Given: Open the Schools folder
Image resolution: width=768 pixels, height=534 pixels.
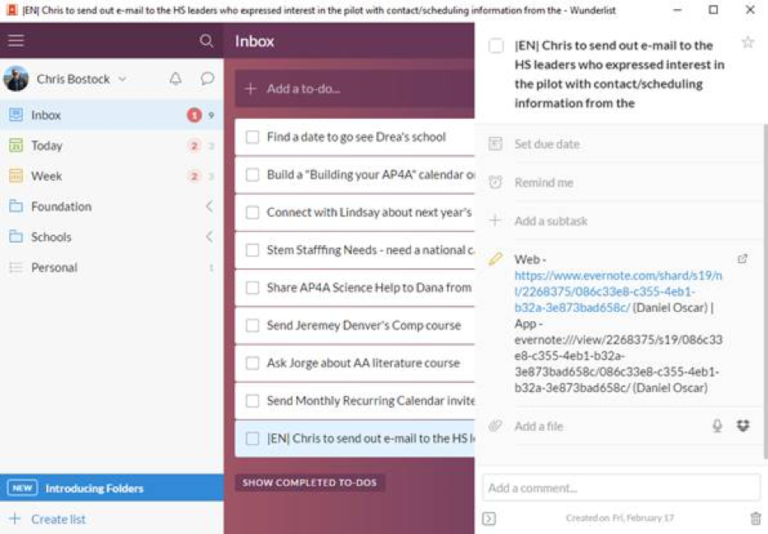Looking at the screenshot, I should (x=112, y=237).
